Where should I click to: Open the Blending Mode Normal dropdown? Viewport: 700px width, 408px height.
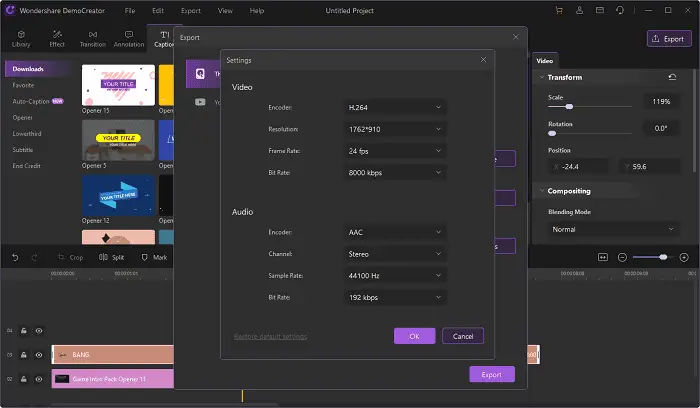613,229
